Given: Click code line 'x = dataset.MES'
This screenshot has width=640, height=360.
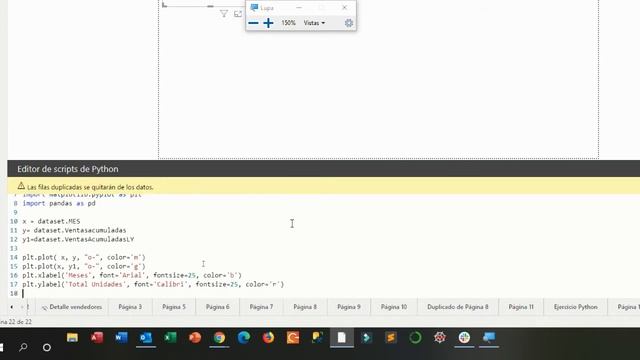Looking at the screenshot, I should point(51,221).
